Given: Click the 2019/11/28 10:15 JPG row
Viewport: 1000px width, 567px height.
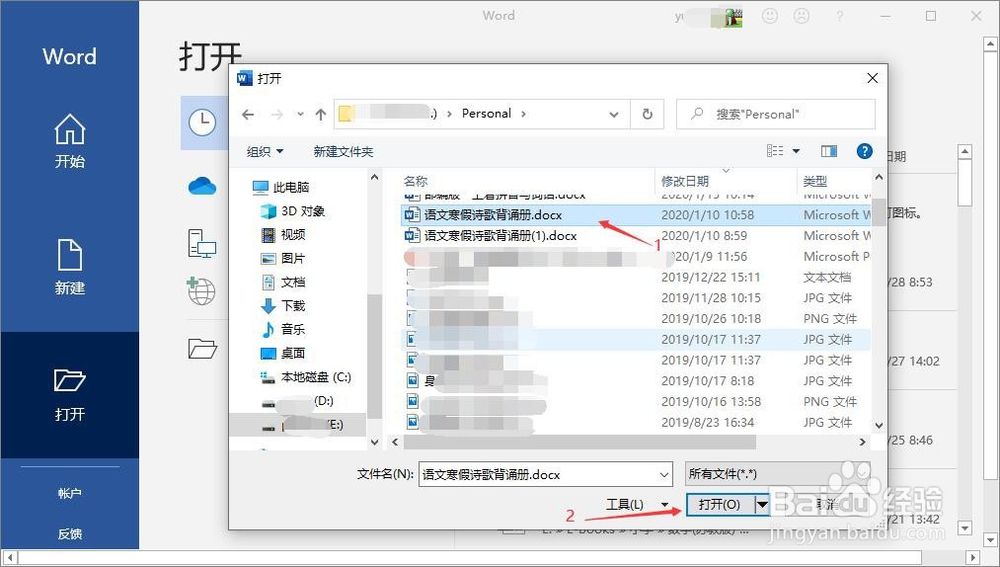Looking at the screenshot, I should point(635,298).
